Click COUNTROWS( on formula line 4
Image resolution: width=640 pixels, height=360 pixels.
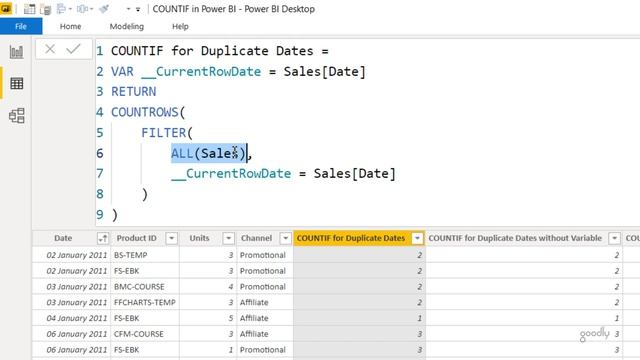[148, 112]
